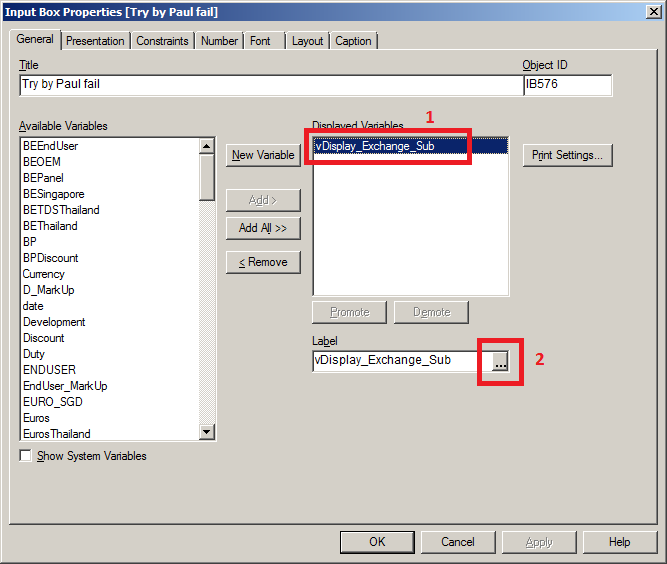Screen dimensions: 667x564
Task: Select vDisplay_Exchange_Sub in Displayed Variables
Action: coord(410,146)
